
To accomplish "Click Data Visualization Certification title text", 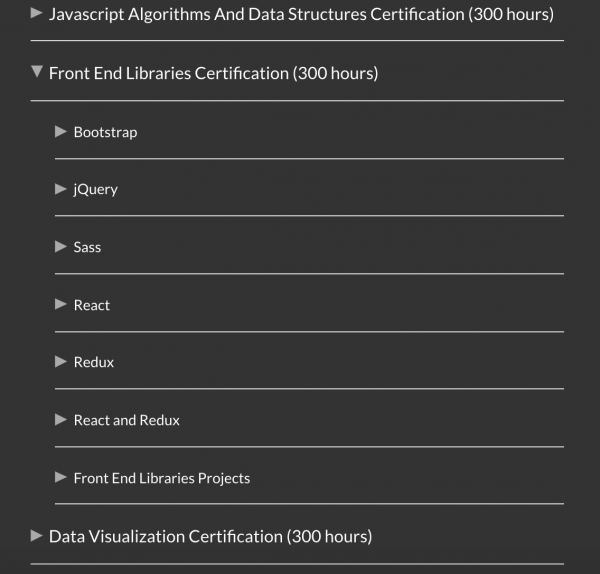I will point(210,536).
